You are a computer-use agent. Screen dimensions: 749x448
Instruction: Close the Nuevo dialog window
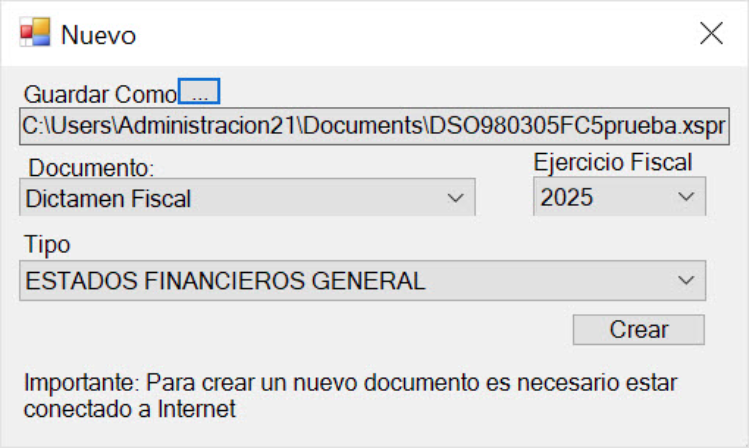pyautogui.click(x=711, y=33)
